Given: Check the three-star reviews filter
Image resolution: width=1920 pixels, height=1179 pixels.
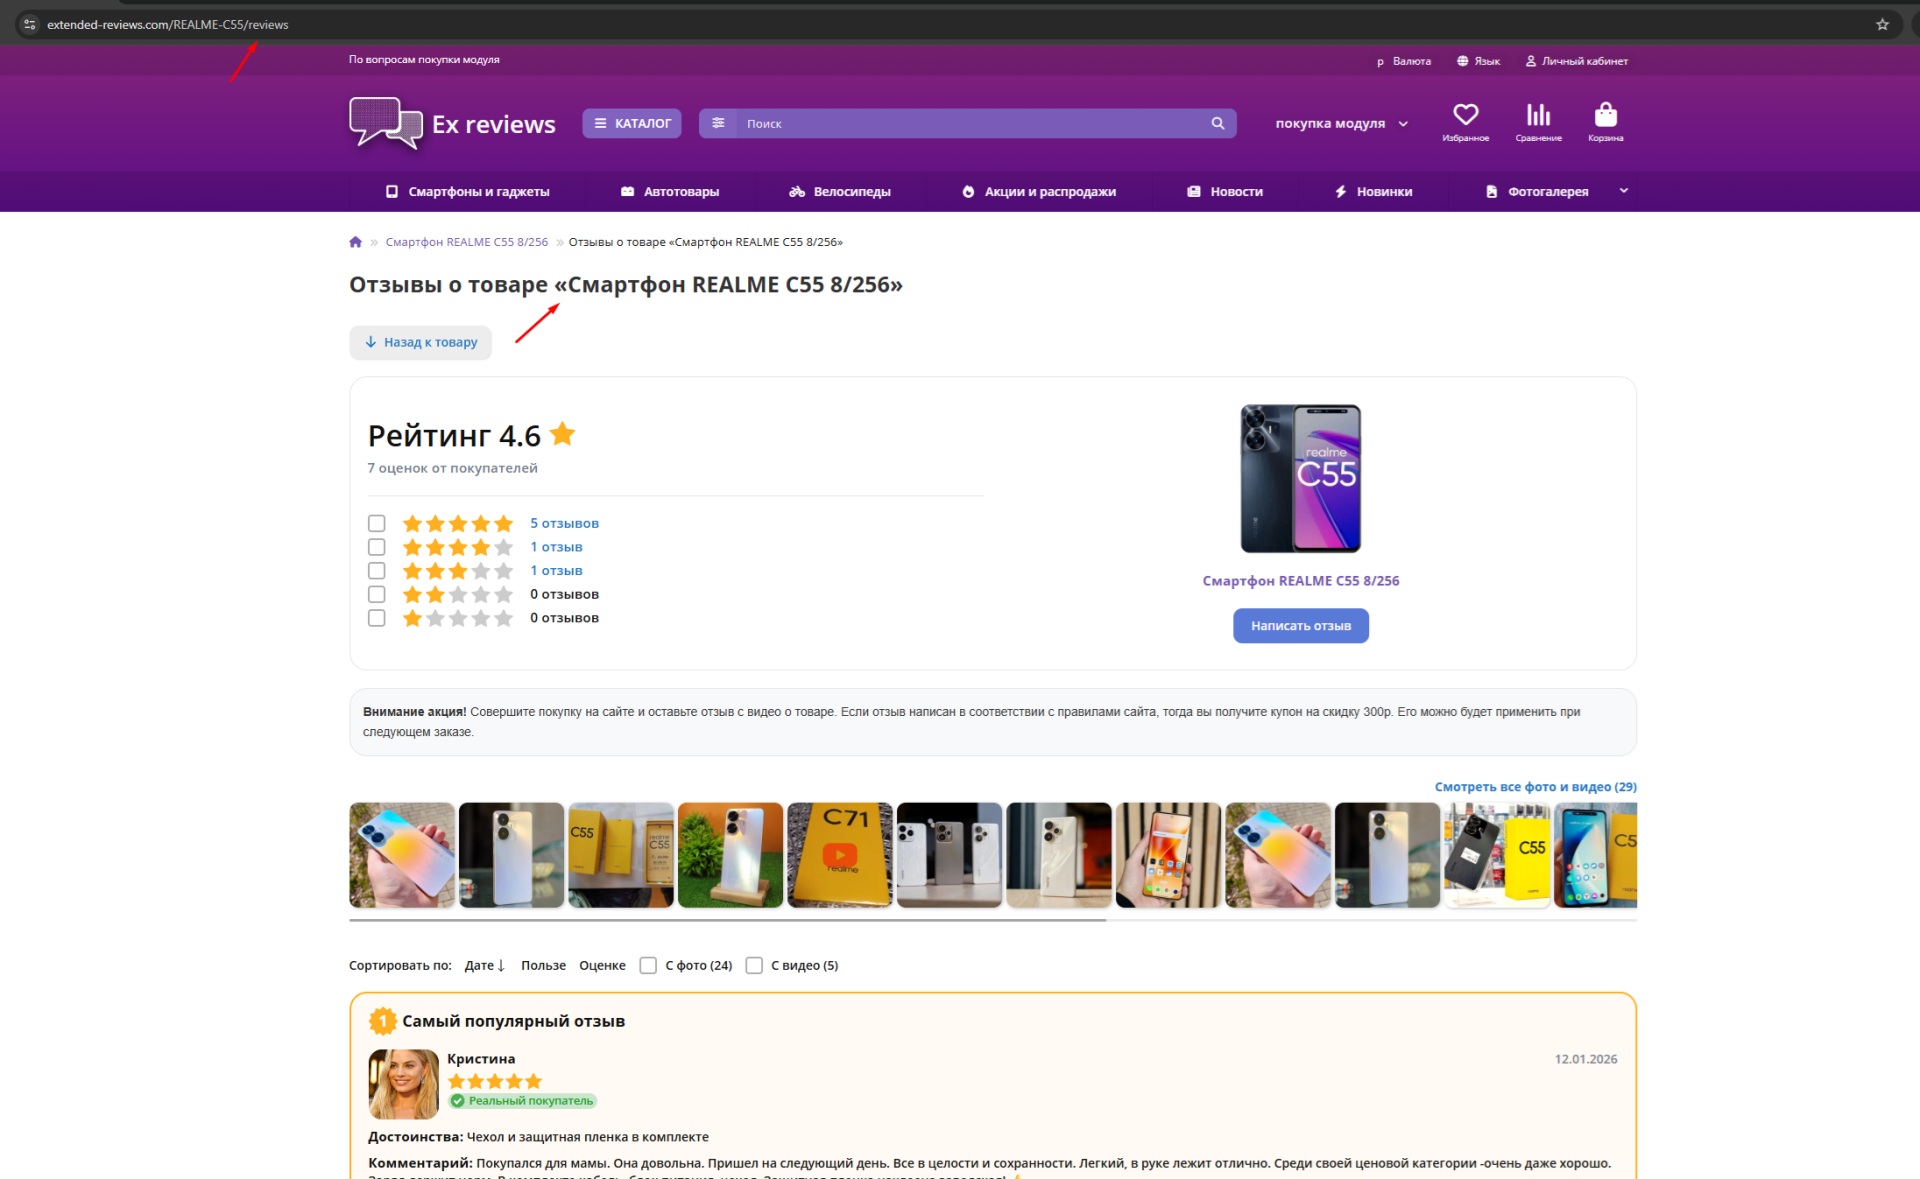Looking at the screenshot, I should click(376, 571).
